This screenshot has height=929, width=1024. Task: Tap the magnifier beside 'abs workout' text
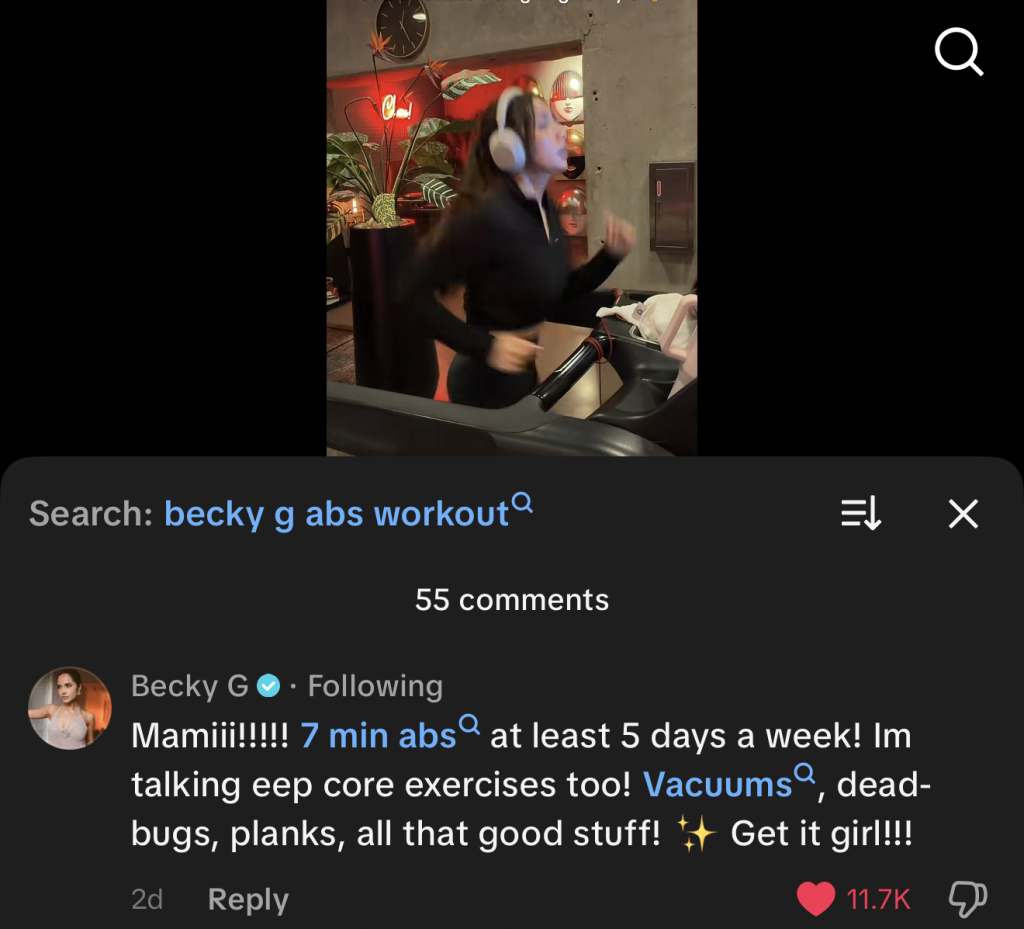tap(522, 503)
